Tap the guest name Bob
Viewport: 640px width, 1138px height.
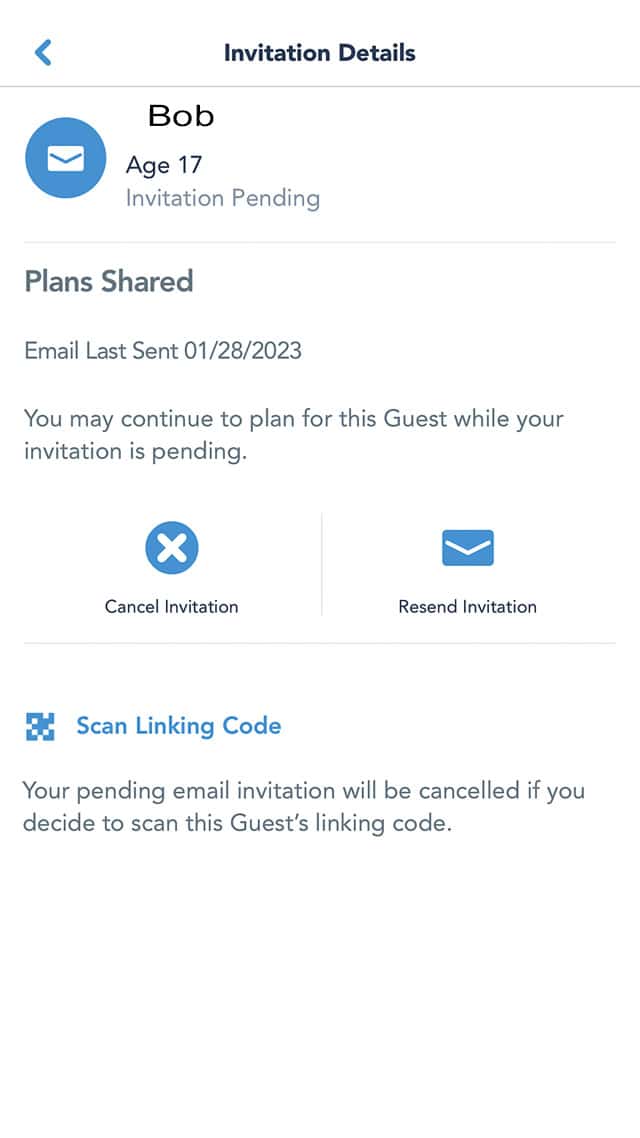click(x=181, y=115)
